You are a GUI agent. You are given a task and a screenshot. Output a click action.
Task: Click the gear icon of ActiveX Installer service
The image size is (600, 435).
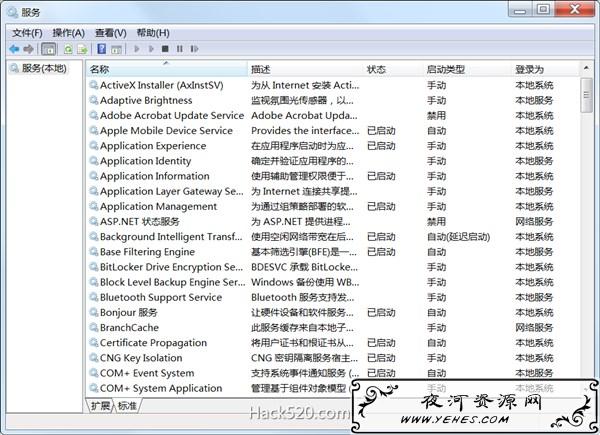click(93, 85)
